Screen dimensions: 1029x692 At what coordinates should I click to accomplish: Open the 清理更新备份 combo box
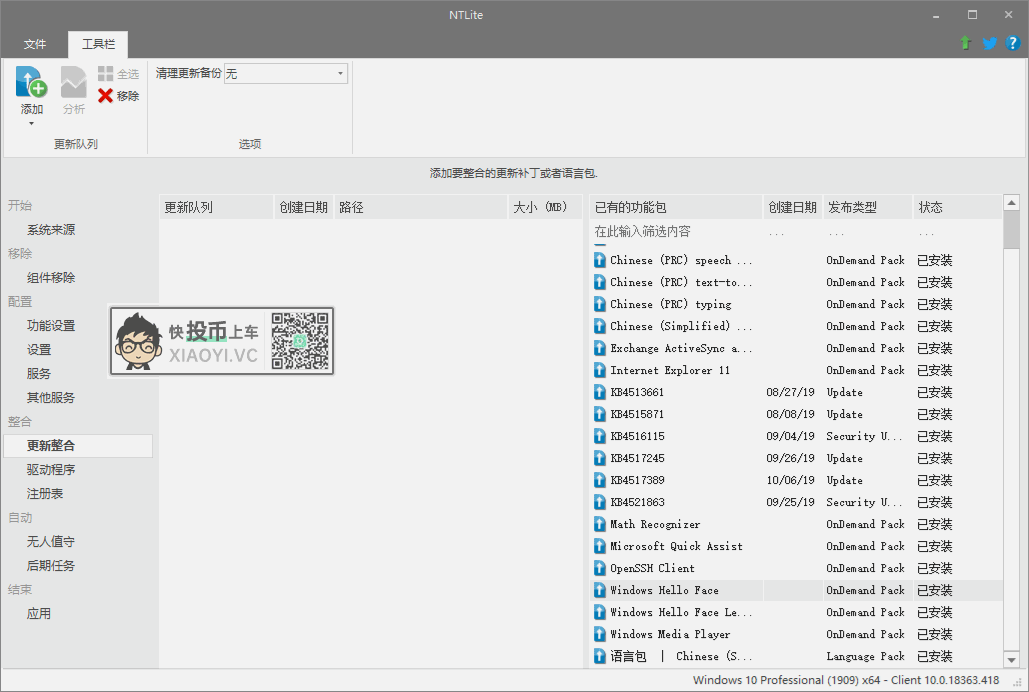(x=286, y=73)
